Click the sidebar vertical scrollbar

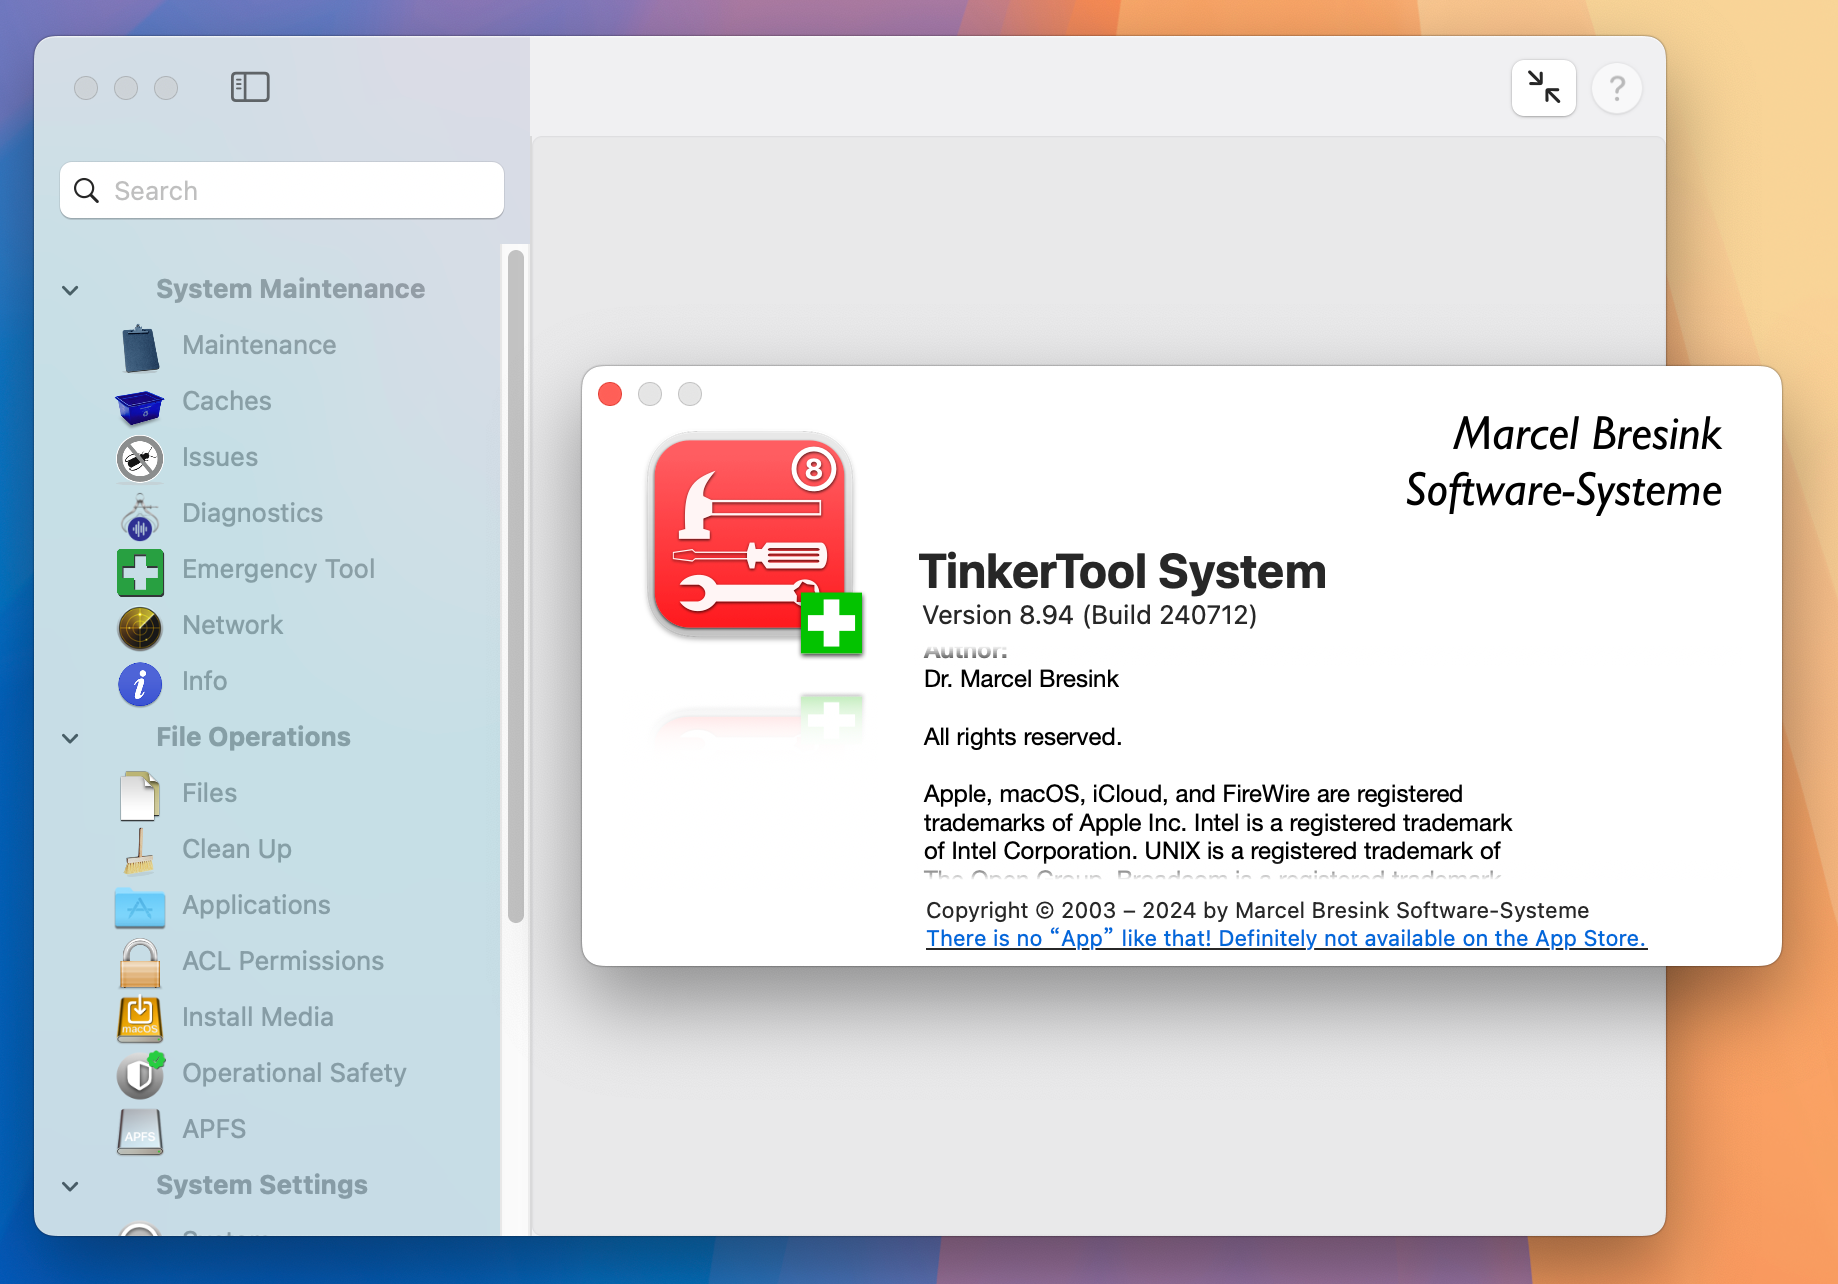[x=516, y=586]
